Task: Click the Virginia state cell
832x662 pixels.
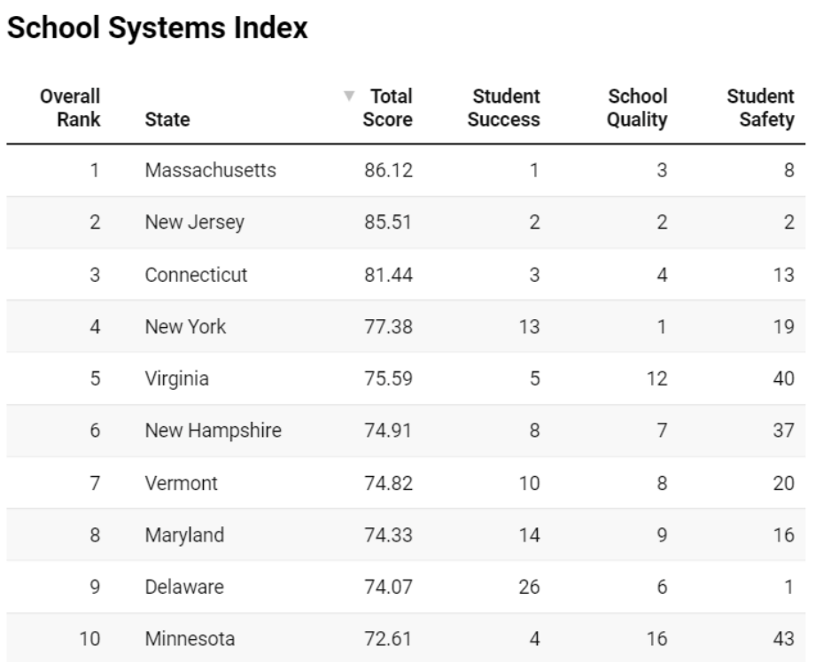Action: pos(177,379)
